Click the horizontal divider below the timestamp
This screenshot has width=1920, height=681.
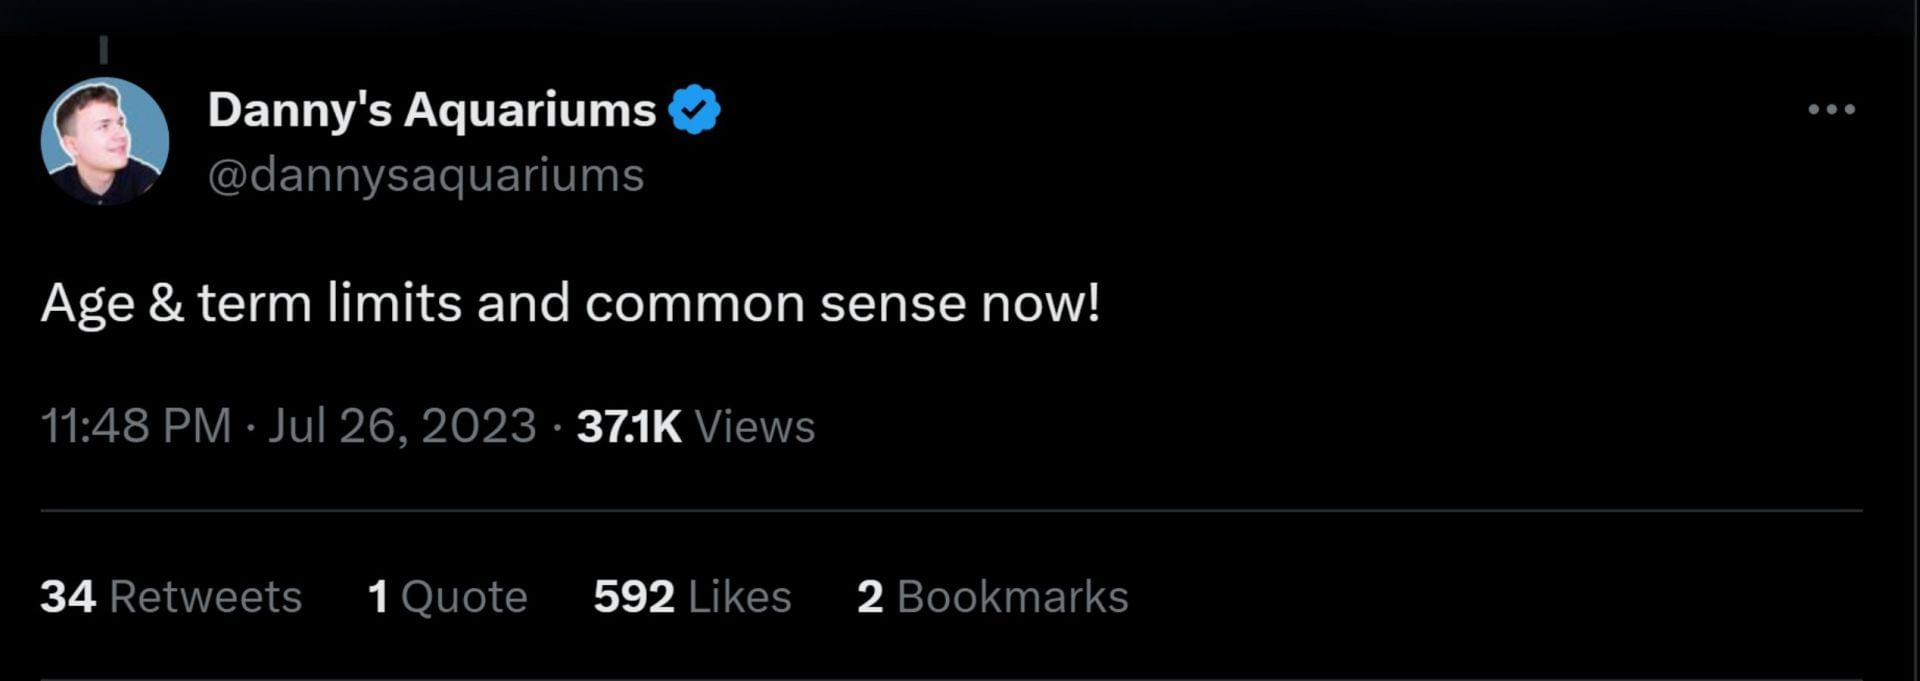click(x=950, y=511)
